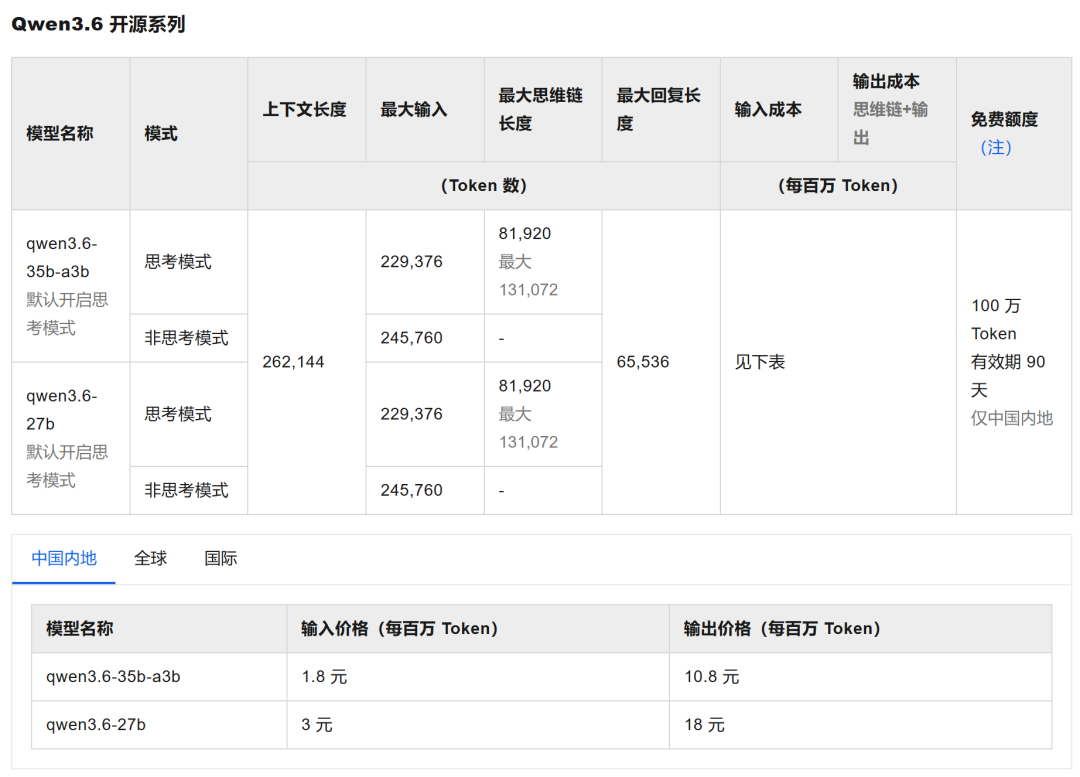Click the 18 元 output price cell
This screenshot has height=777, width=1080.
(x=705, y=725)
